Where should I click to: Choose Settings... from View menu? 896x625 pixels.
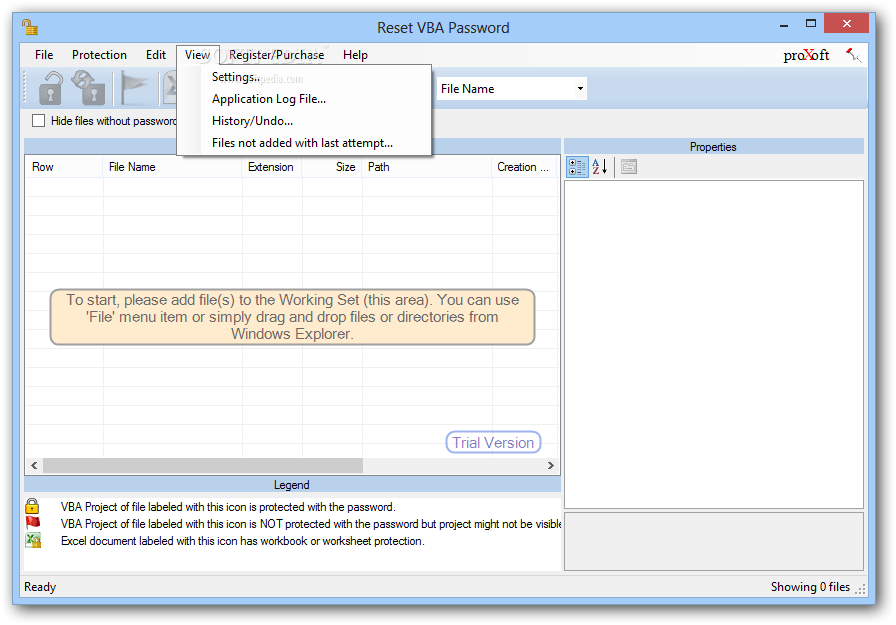pos(304,77)
